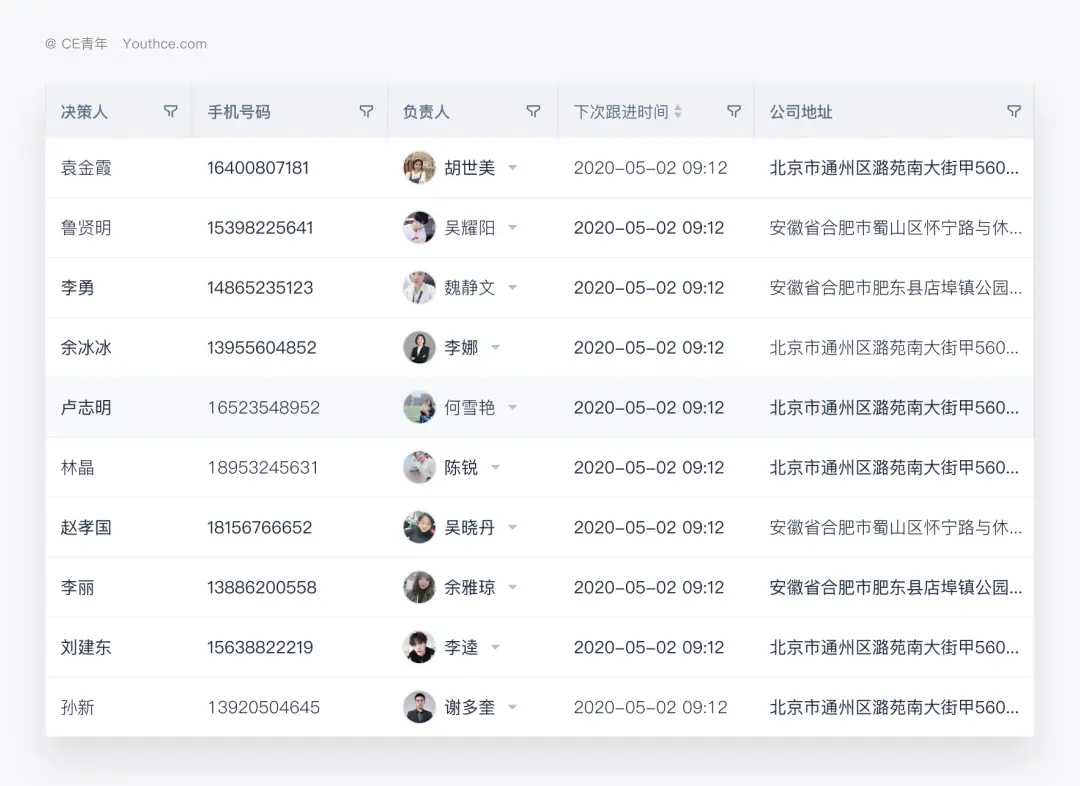Viewport: 1080px width, 786px height.
Task: Click phone number 13955604852
Action: 262,347
